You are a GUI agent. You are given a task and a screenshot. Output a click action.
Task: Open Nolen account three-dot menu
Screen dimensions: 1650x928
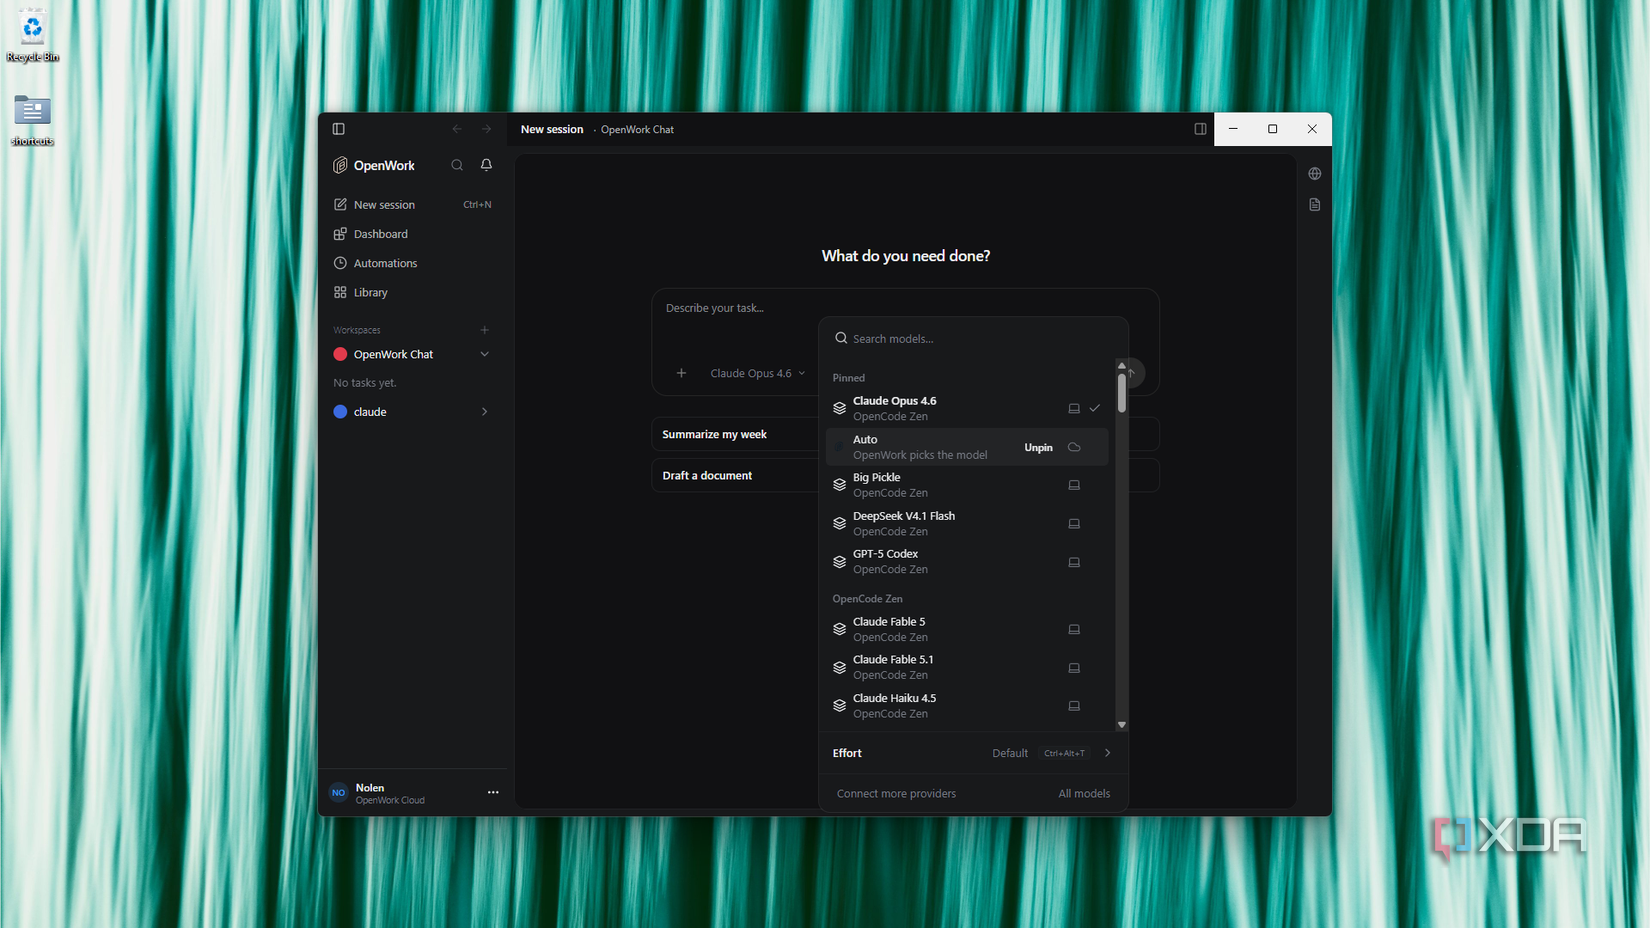coord(493,792)
